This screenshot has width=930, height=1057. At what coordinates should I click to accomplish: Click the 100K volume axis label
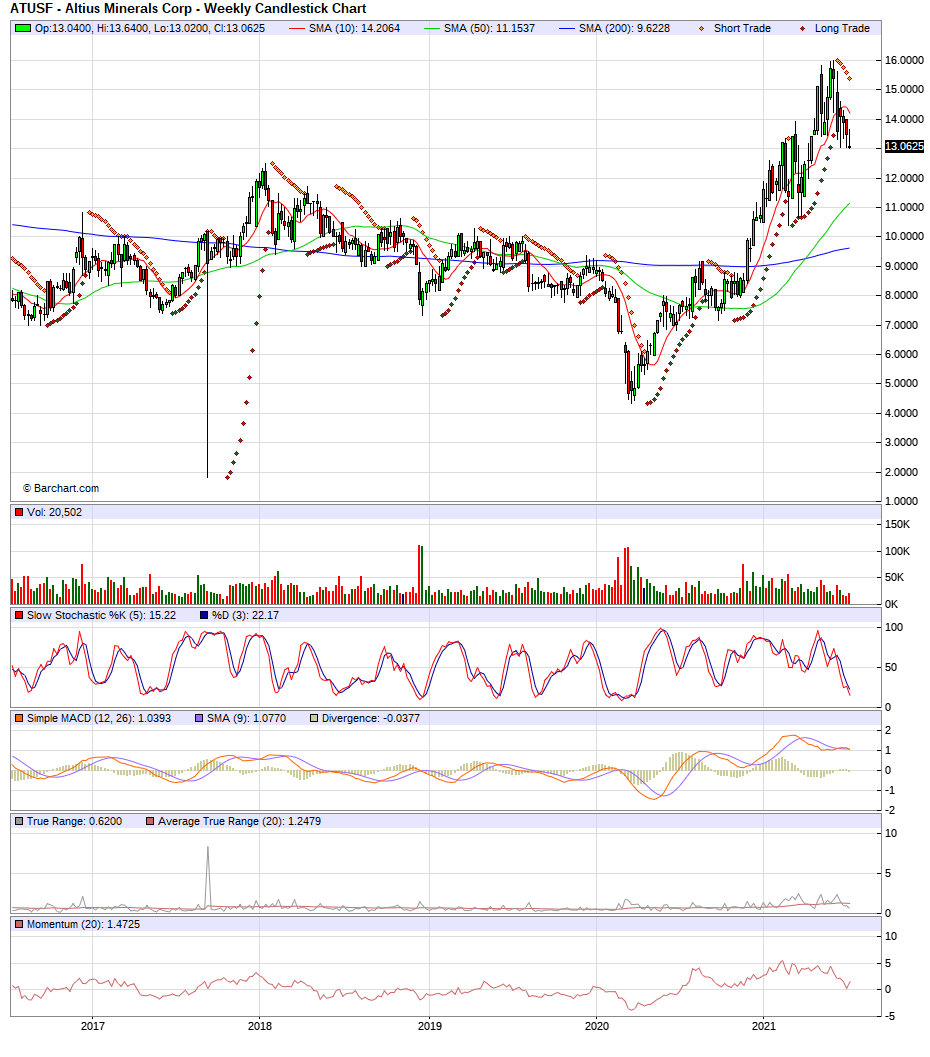click(x=897, y=551)
